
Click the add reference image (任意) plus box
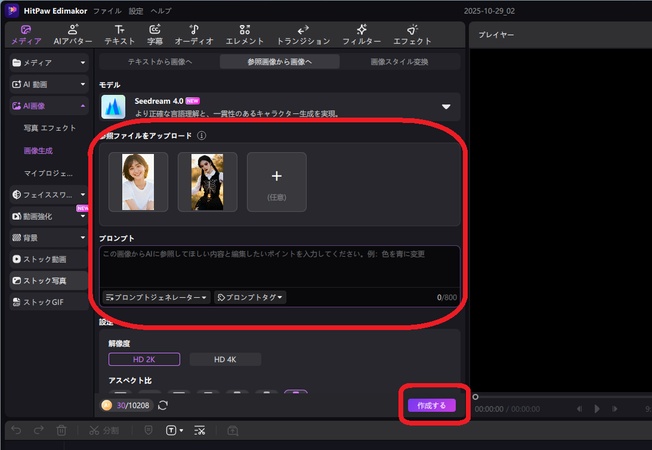pyautogui.click(x=277, y=182)
